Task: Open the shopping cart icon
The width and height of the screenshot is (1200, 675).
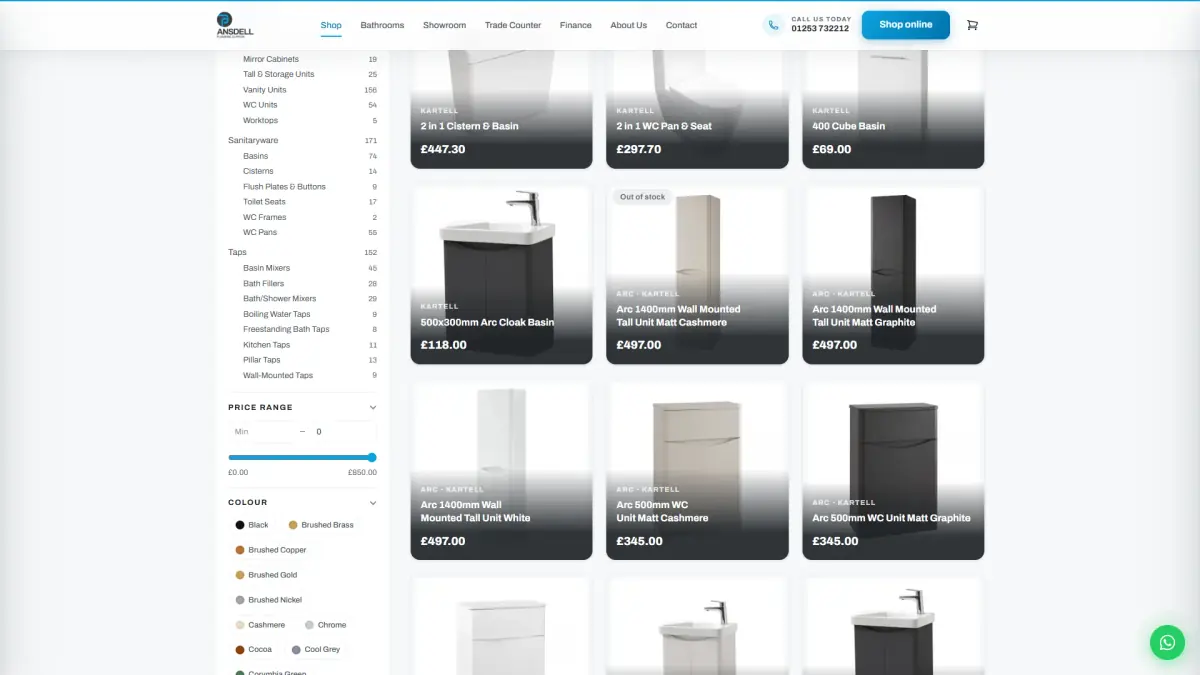Action: tap(972, 25)
